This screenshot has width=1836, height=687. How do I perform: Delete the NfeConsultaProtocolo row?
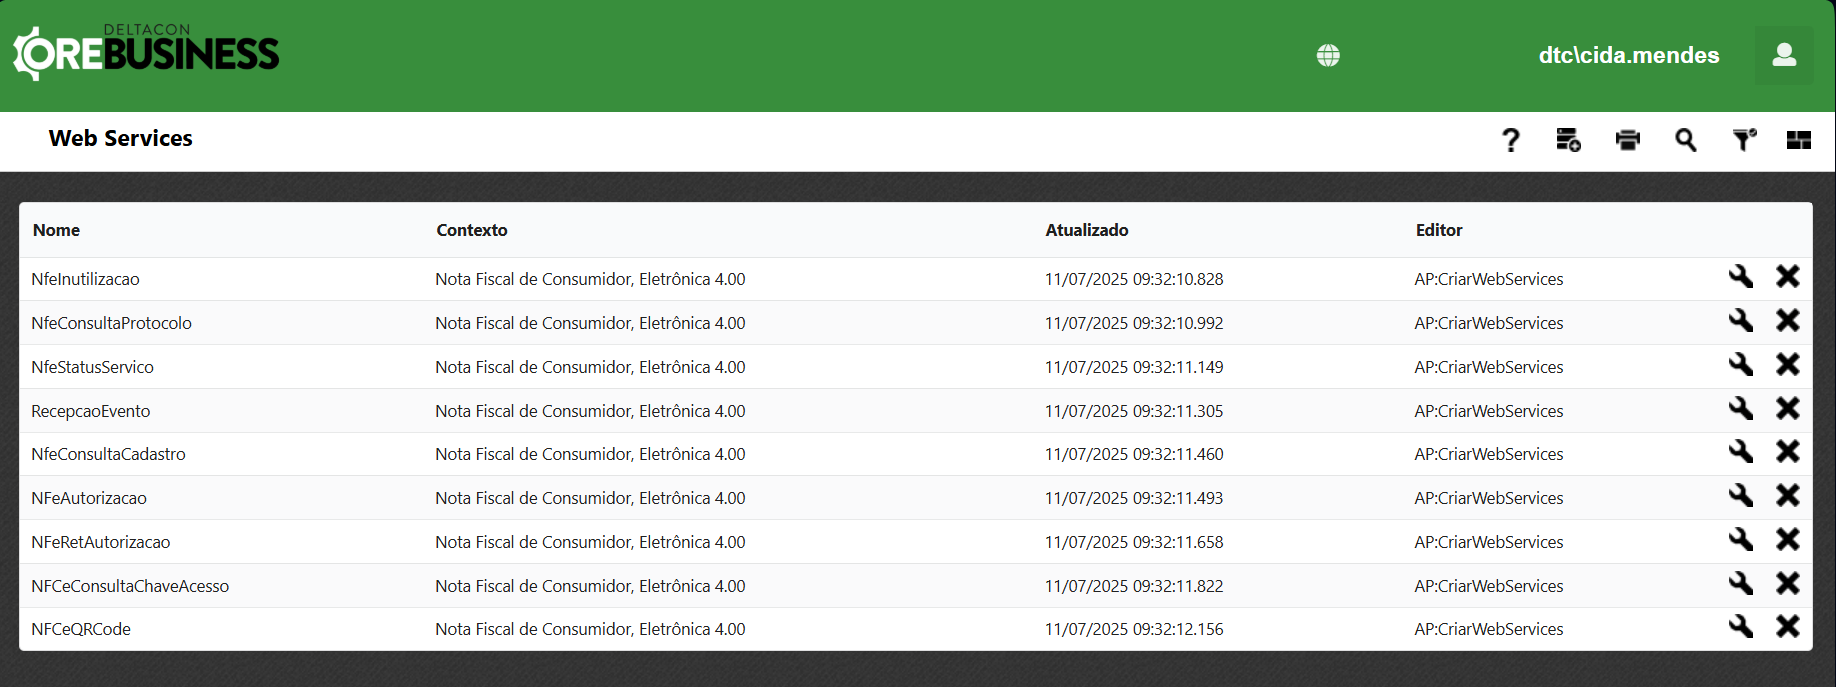point(1787,321)
